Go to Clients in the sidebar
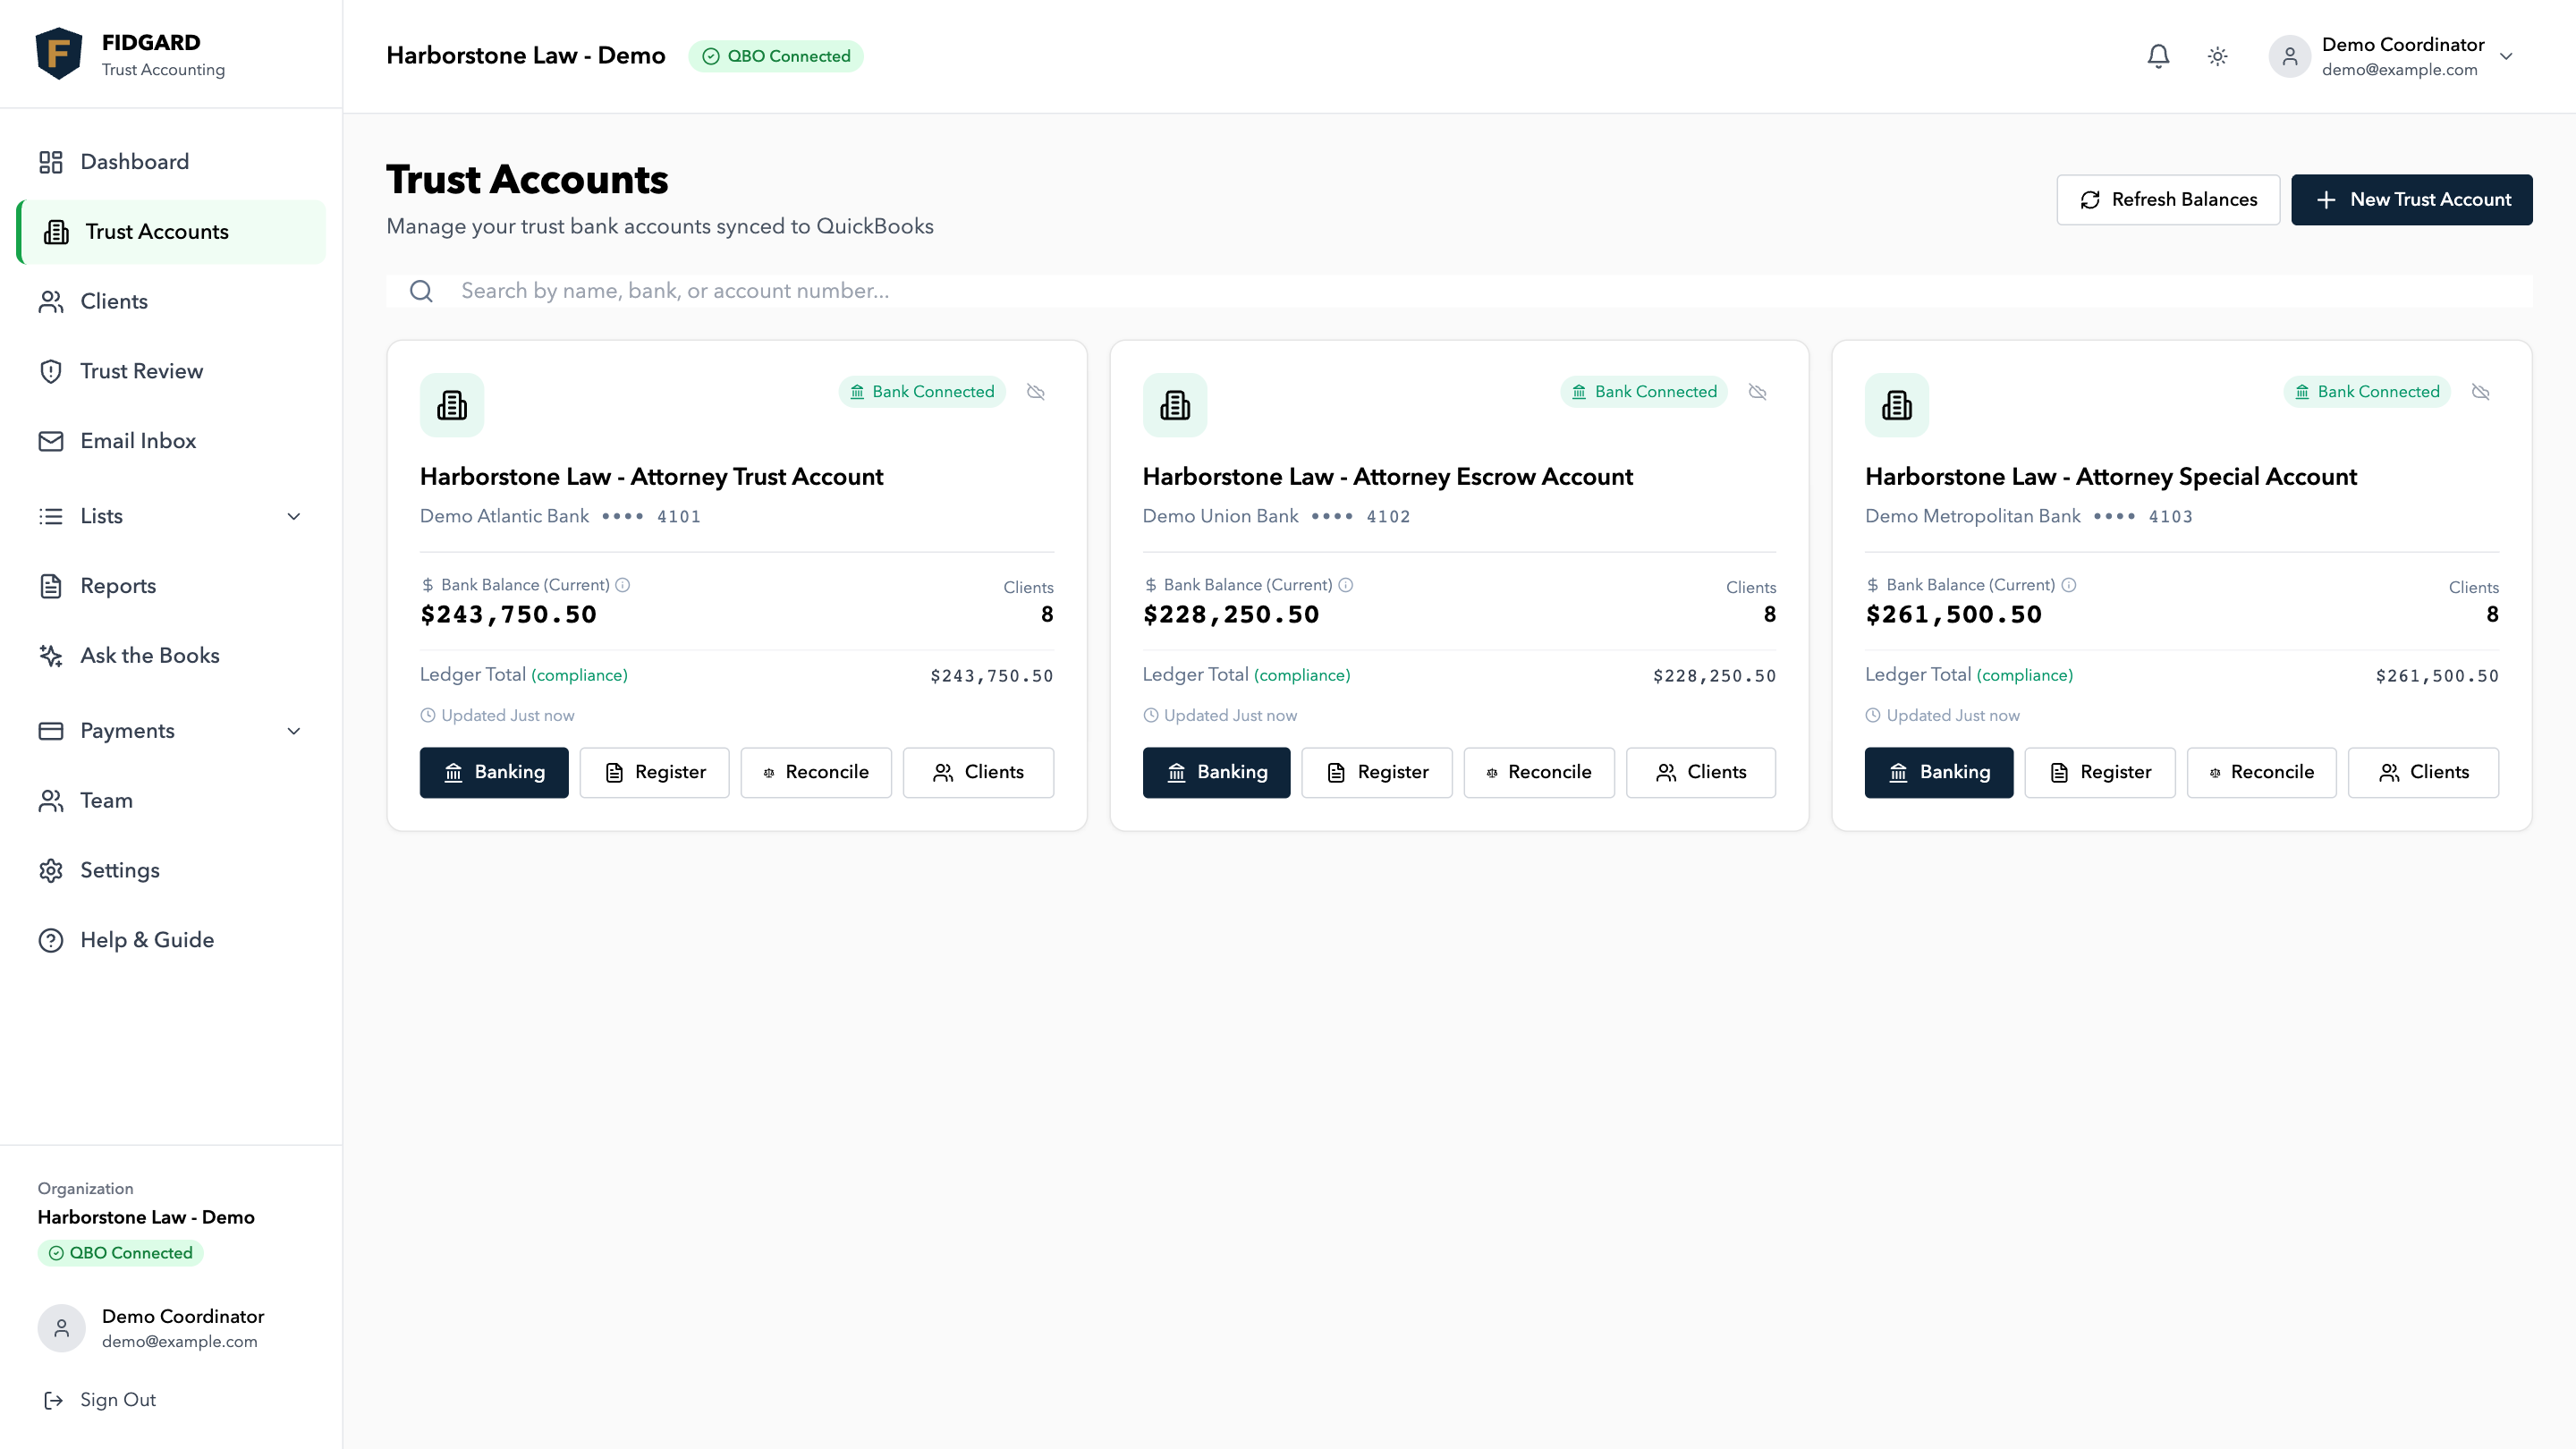The height and width of the screenshot is (1449, 2576). click(171, 302)
